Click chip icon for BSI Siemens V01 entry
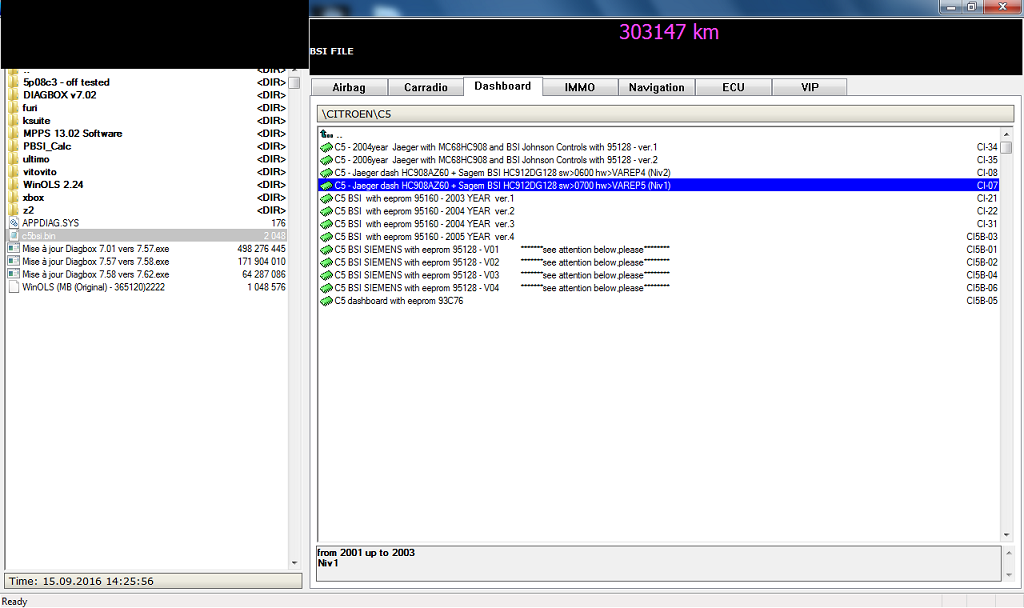This screenshot has width=1024, height=608. (x=326, y=249)
